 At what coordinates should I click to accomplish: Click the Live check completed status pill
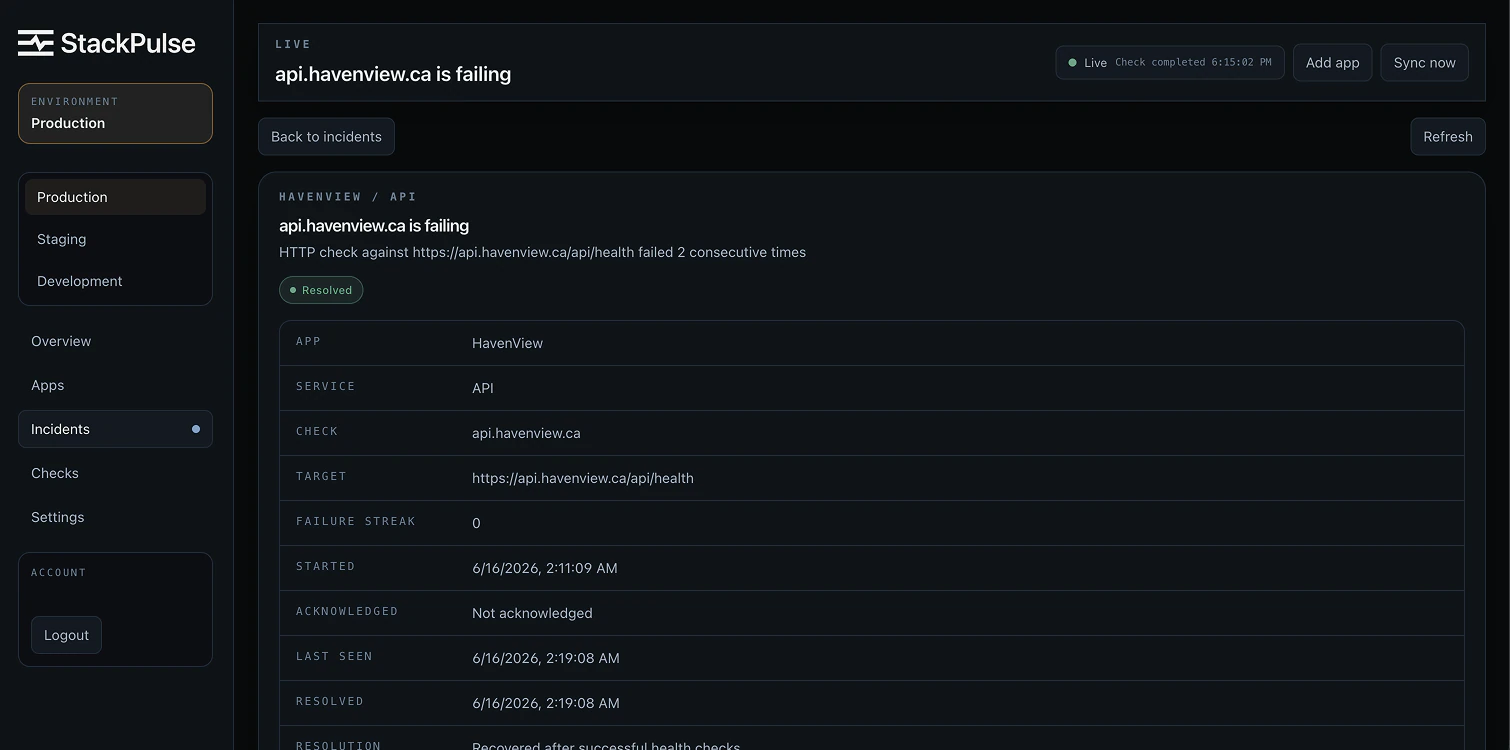(1170, 62)
